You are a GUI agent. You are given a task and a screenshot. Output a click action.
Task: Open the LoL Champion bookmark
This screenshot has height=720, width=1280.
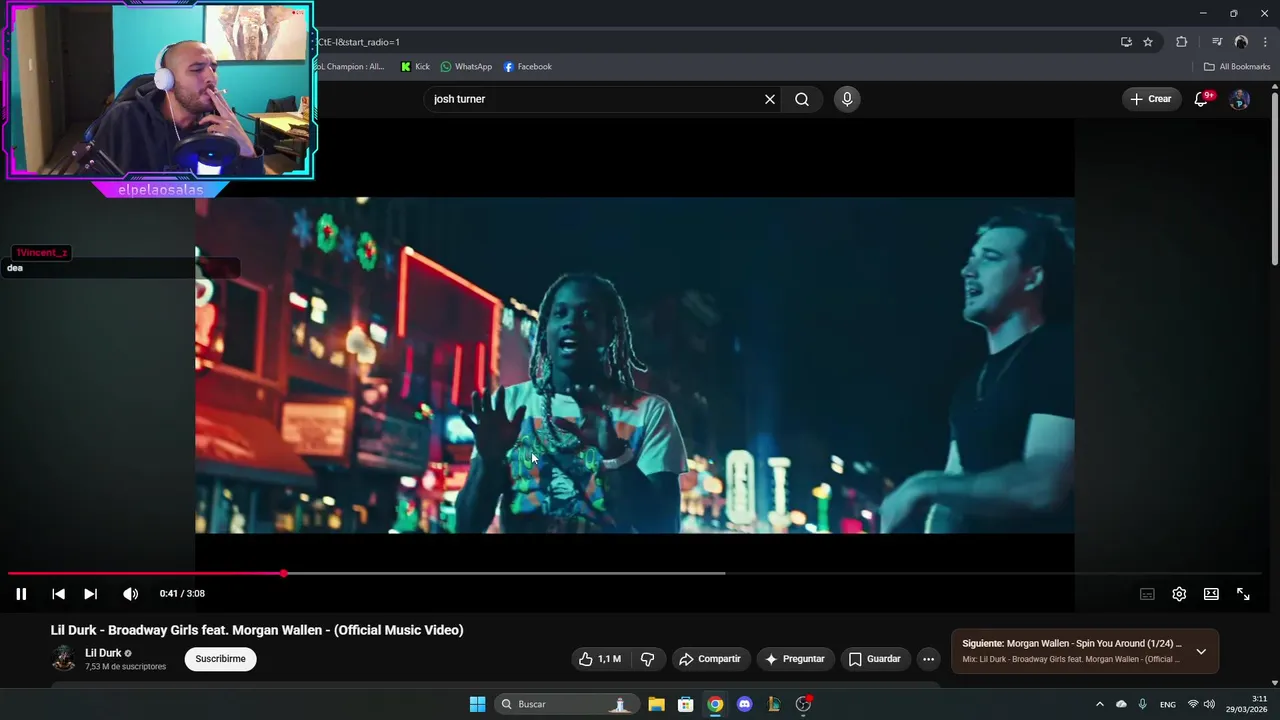coord(351,67)
